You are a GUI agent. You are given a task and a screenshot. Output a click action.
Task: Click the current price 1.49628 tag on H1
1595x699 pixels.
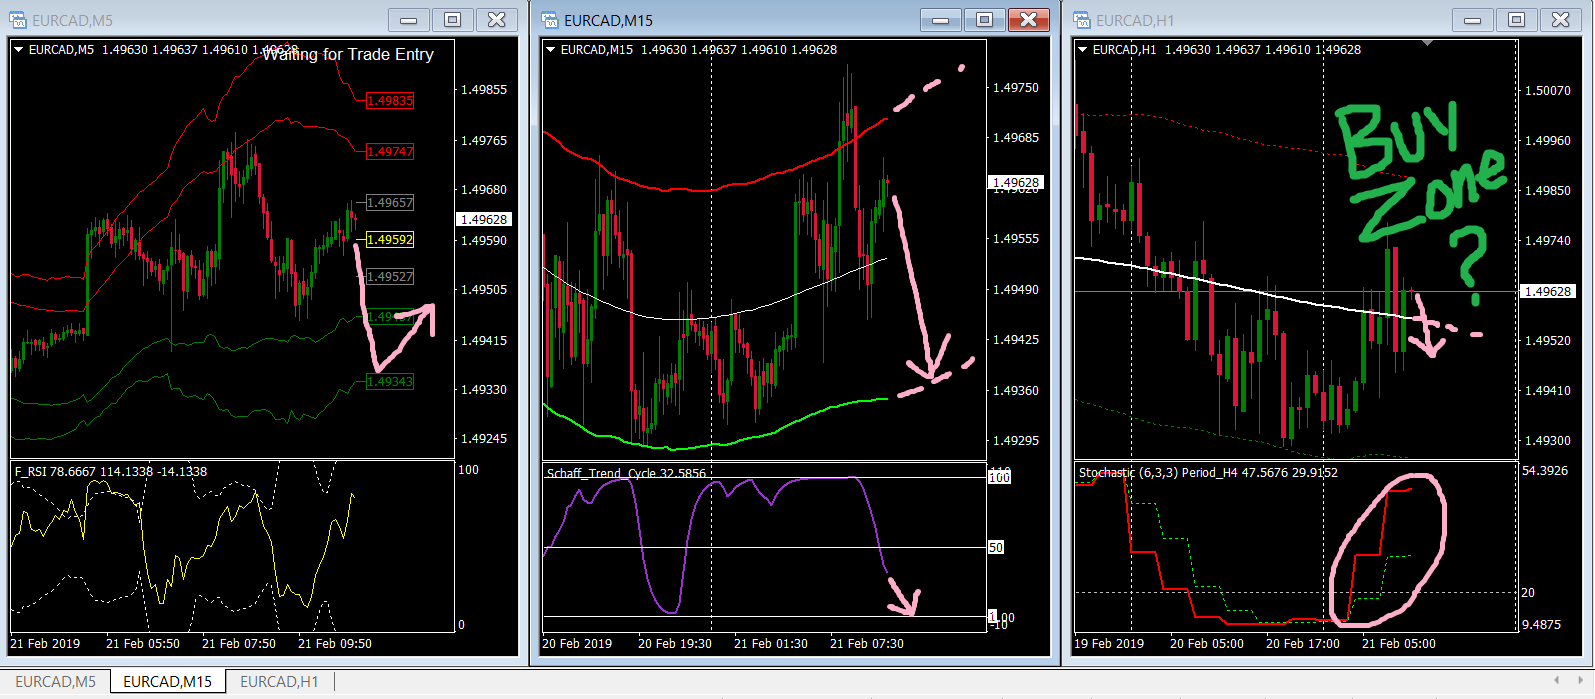click(1548, 291)
